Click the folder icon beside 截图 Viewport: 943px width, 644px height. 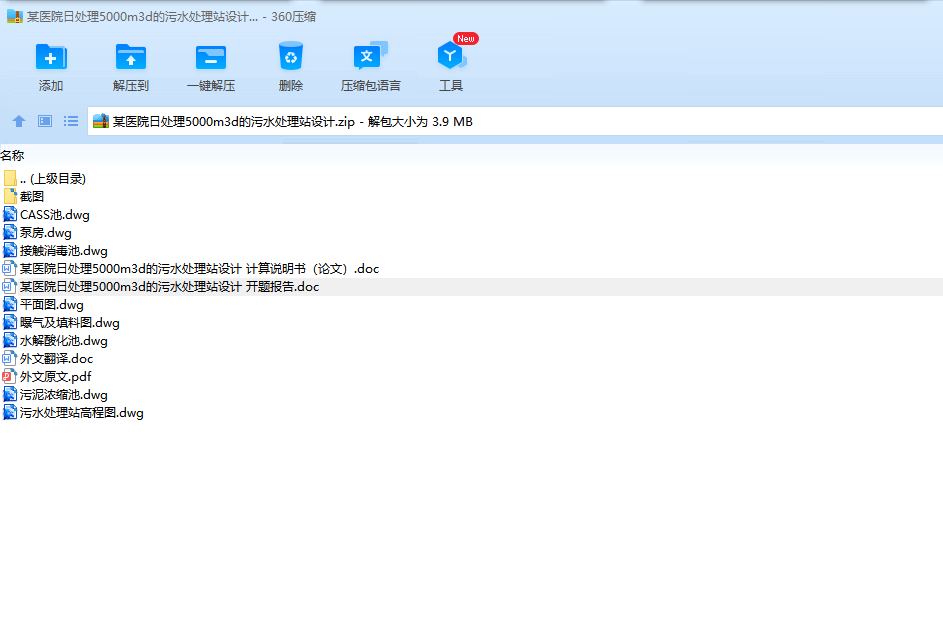coord(10,196)
